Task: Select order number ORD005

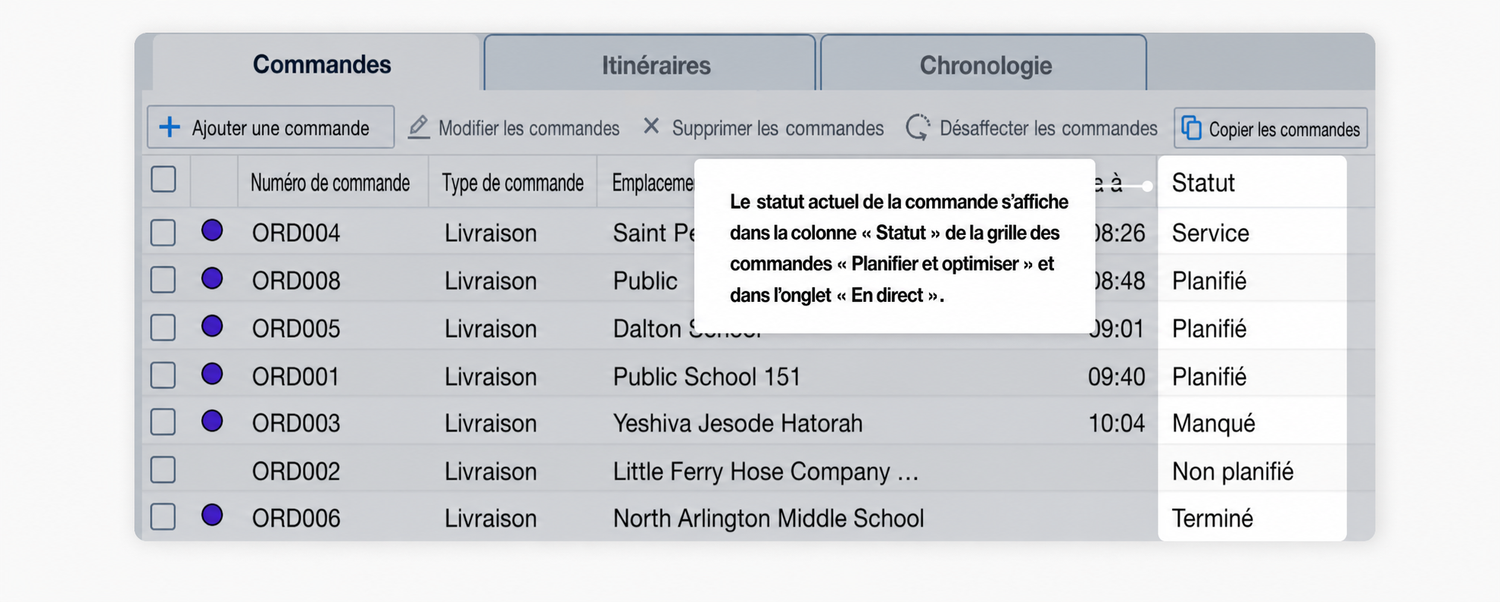Action: click(296, 328)
